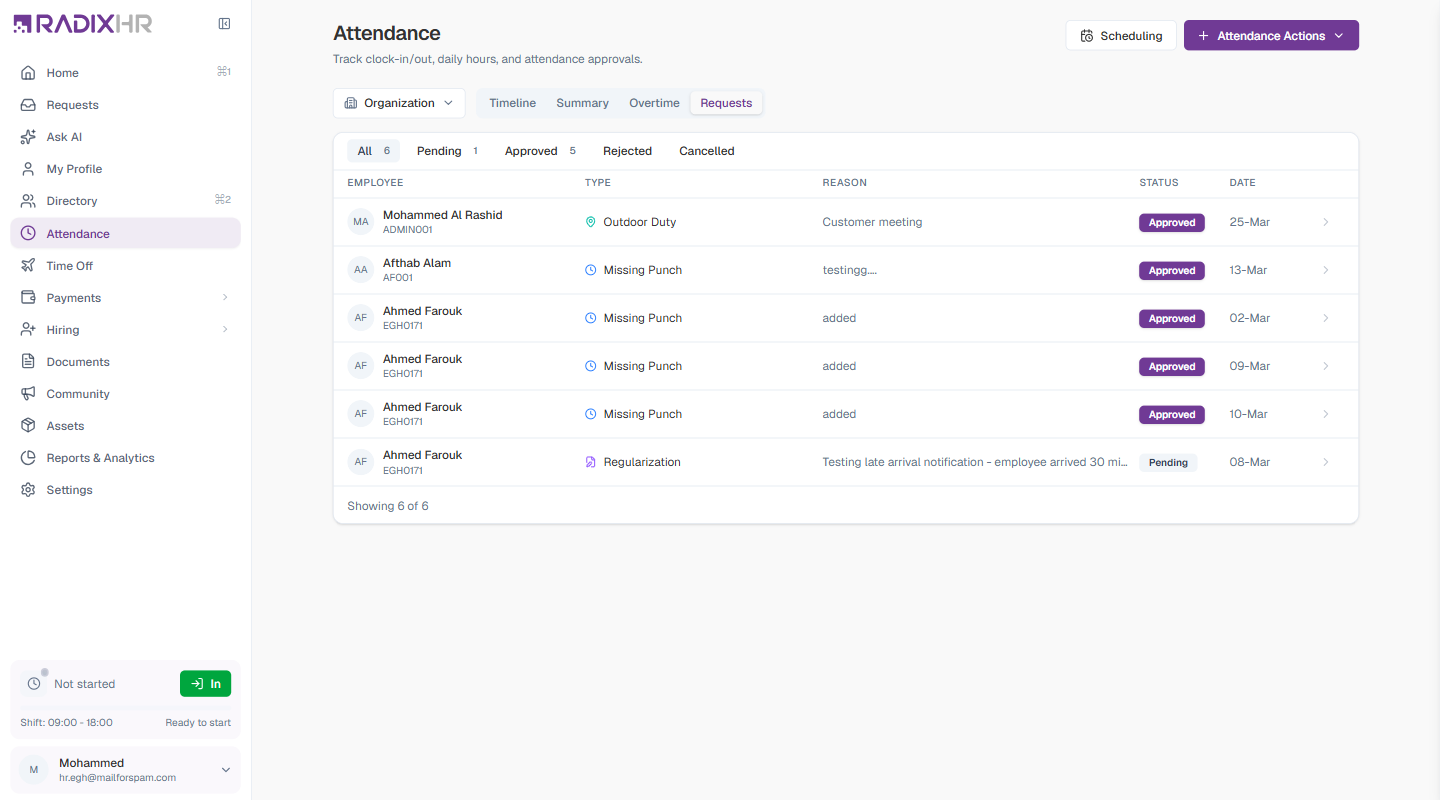This screenshot has height=800, width=1440.
Task: Click the Assets cube icon
Action: pos(28,426)
